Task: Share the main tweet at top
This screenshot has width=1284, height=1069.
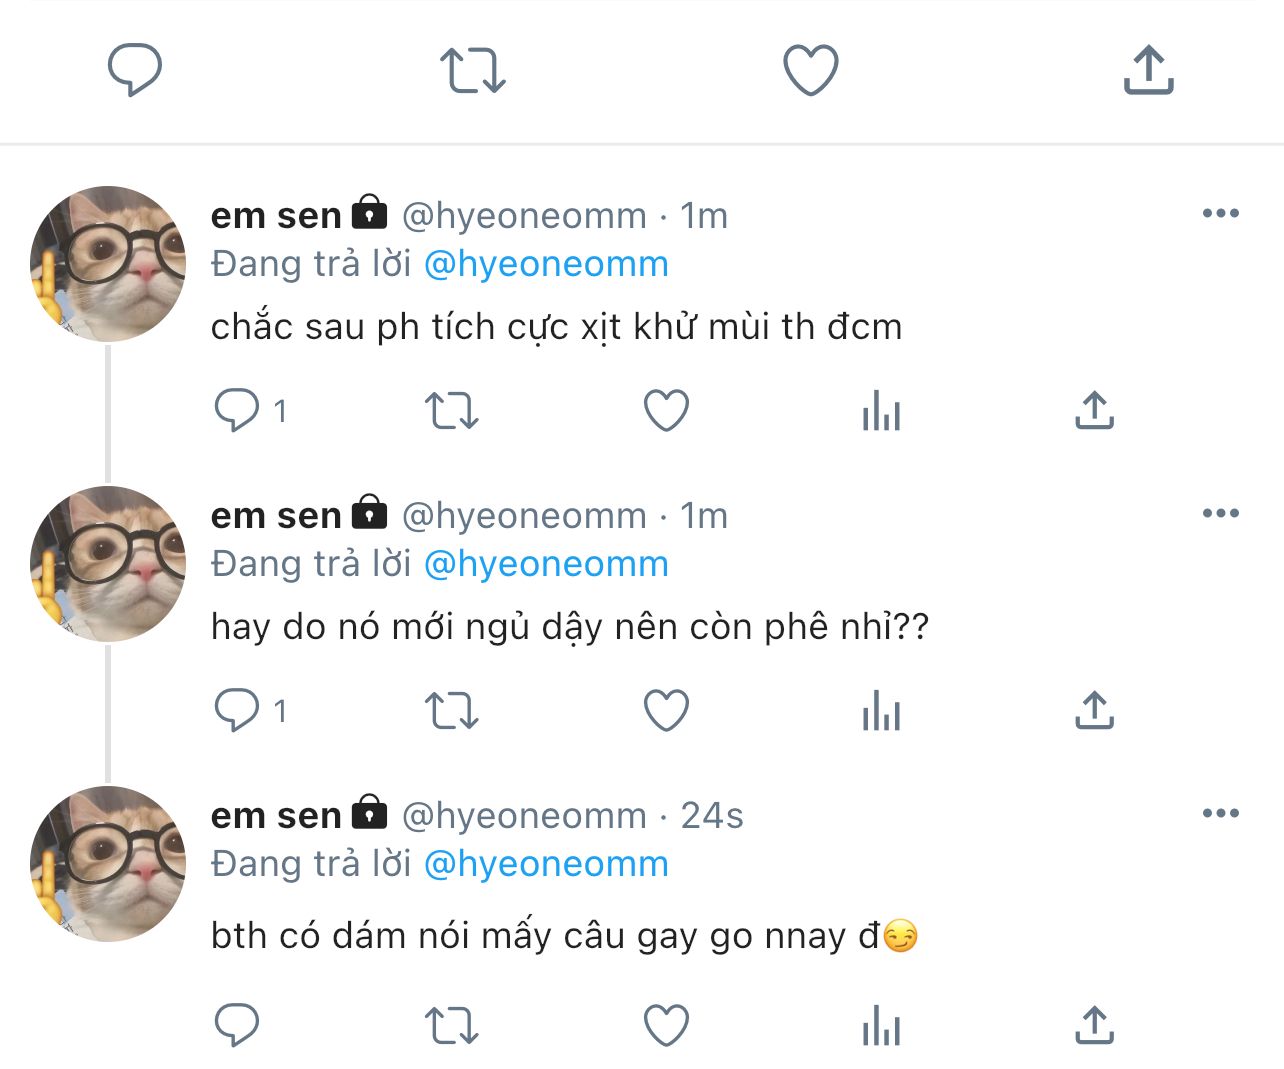Action: [x=1148, y=70]
